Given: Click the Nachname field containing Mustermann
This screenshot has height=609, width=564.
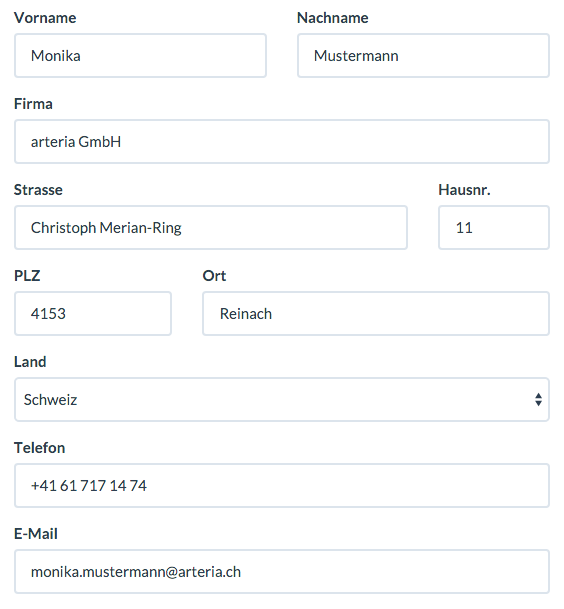Looking at the screenshot, I should click(x=423, y=56).
